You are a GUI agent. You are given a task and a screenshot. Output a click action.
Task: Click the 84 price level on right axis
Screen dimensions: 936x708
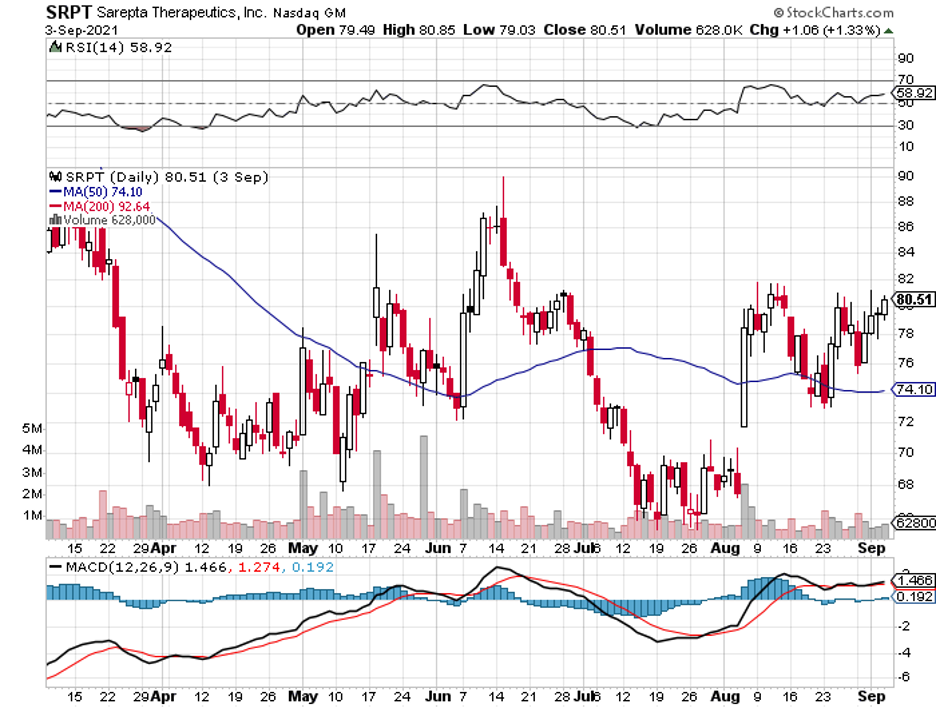pos(906,253)
